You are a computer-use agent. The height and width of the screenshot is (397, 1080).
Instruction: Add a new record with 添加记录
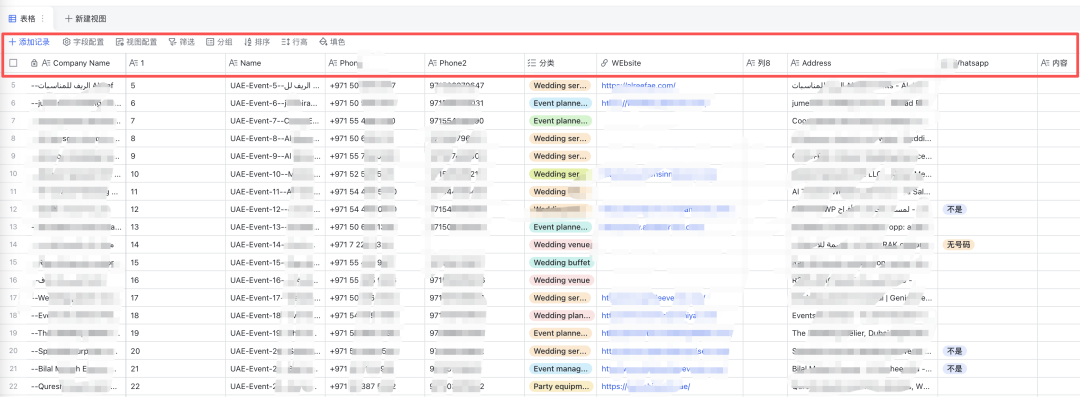click(x=29, y=42)
